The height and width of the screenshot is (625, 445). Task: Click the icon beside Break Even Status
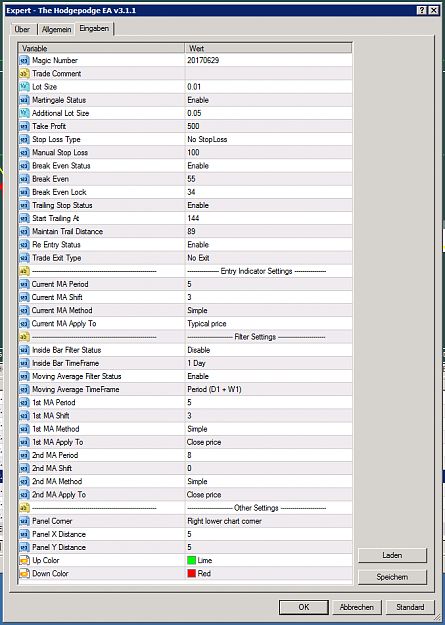[24, 166]
